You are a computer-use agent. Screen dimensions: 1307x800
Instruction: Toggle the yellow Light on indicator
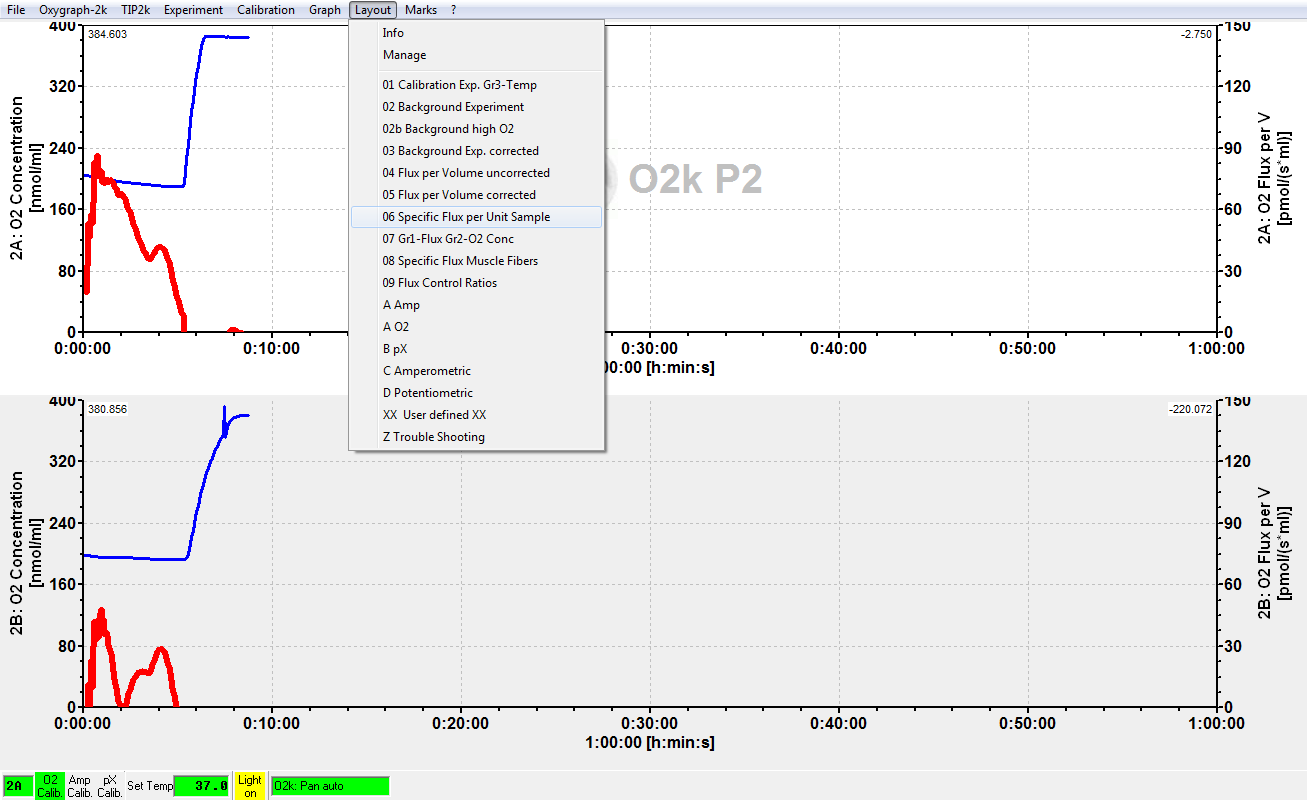250,786
